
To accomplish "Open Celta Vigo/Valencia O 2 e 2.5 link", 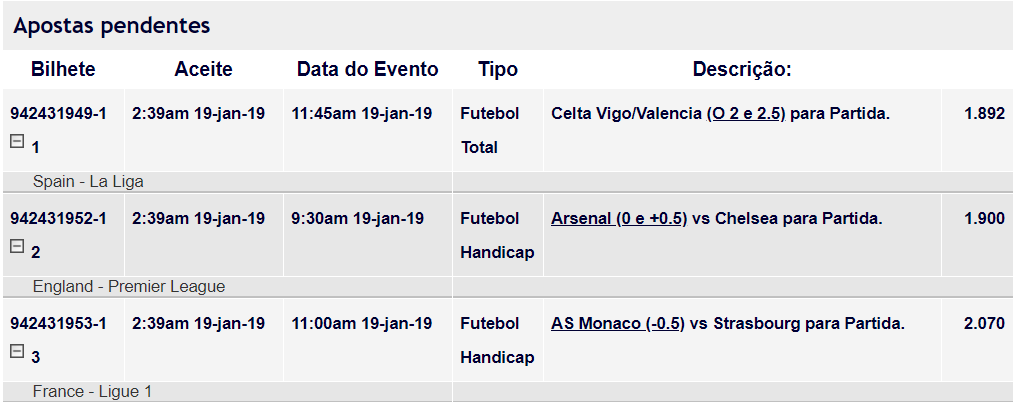I will 746,114.
